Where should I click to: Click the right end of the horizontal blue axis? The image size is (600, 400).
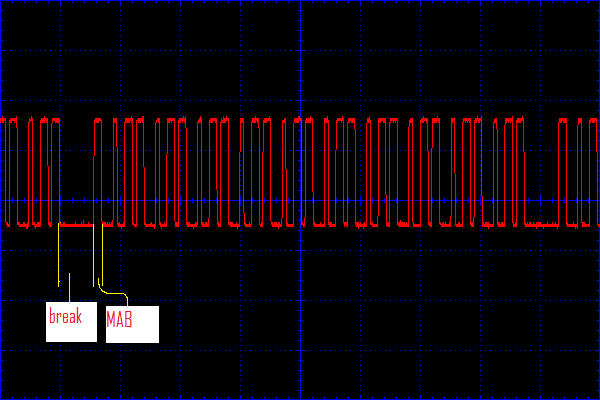coord(596,200)
